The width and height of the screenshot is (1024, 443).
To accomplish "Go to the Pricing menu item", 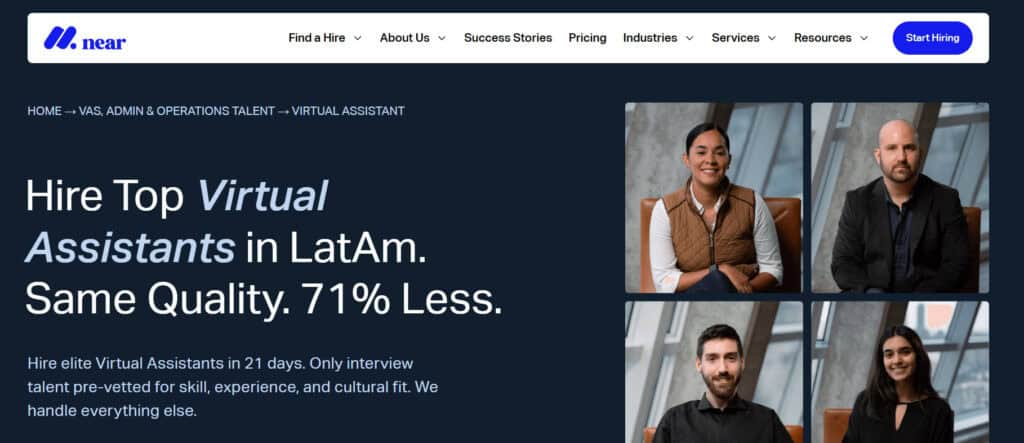I will click(587, 38).
